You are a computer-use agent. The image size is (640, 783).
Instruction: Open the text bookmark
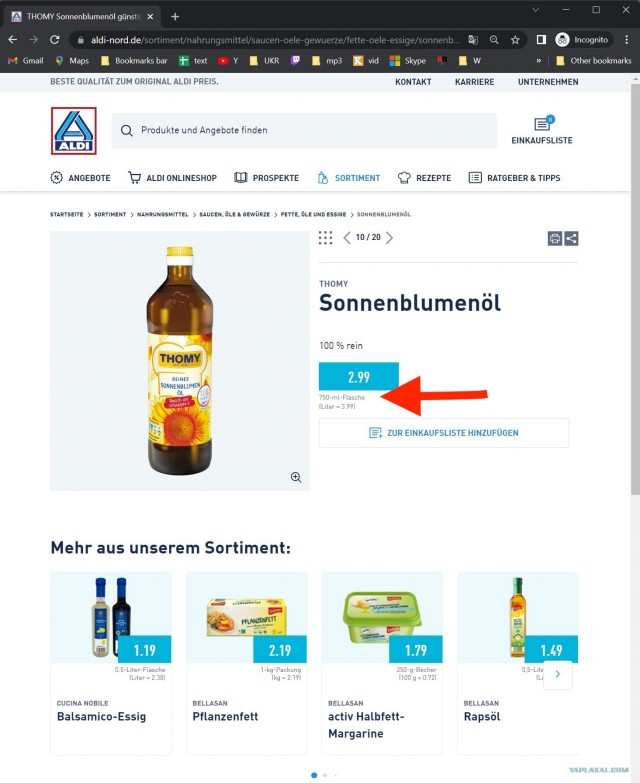(193, 60)
